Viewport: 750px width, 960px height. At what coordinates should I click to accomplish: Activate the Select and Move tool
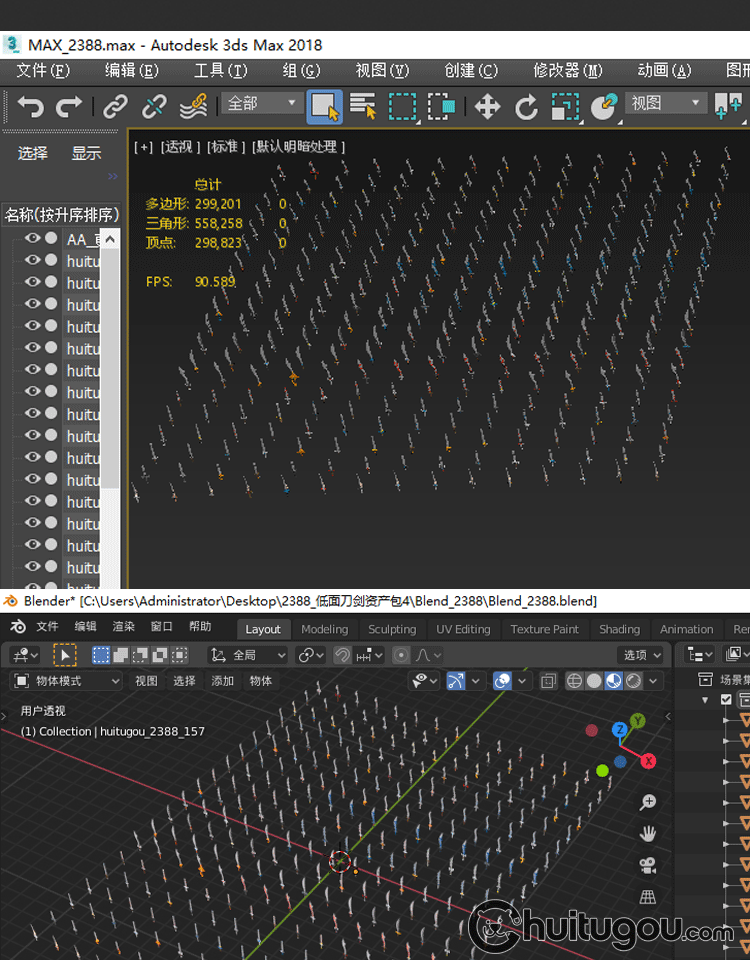[487, 106]
